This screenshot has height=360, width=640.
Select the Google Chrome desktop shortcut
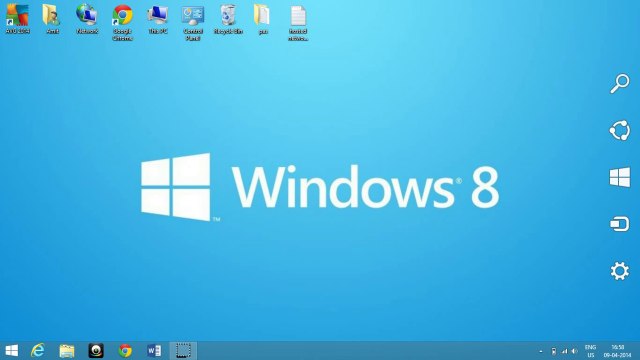tap(122, 23)
